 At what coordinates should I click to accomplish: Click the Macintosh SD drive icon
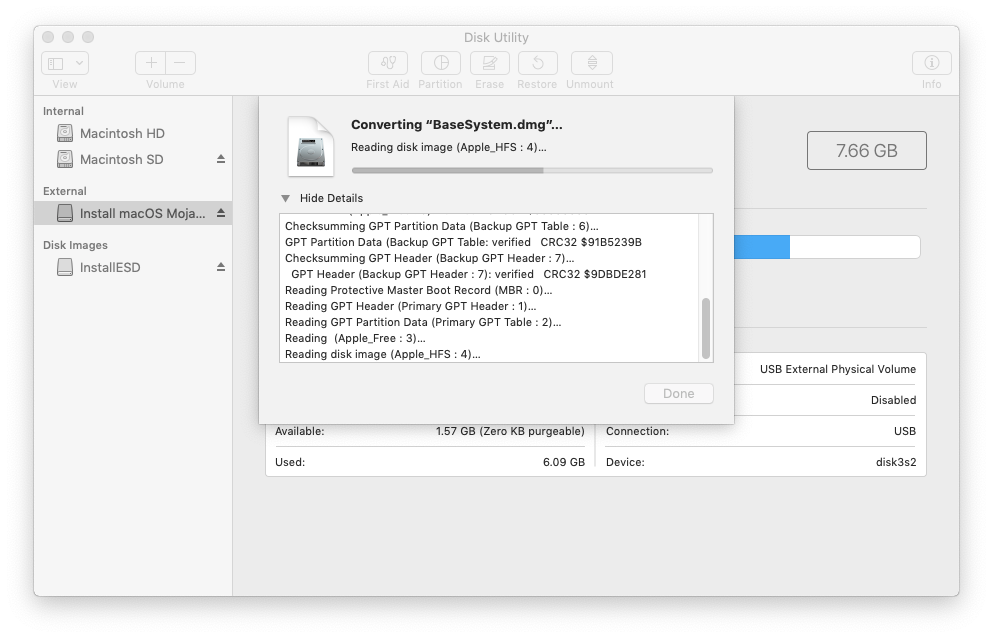(65, 159)
